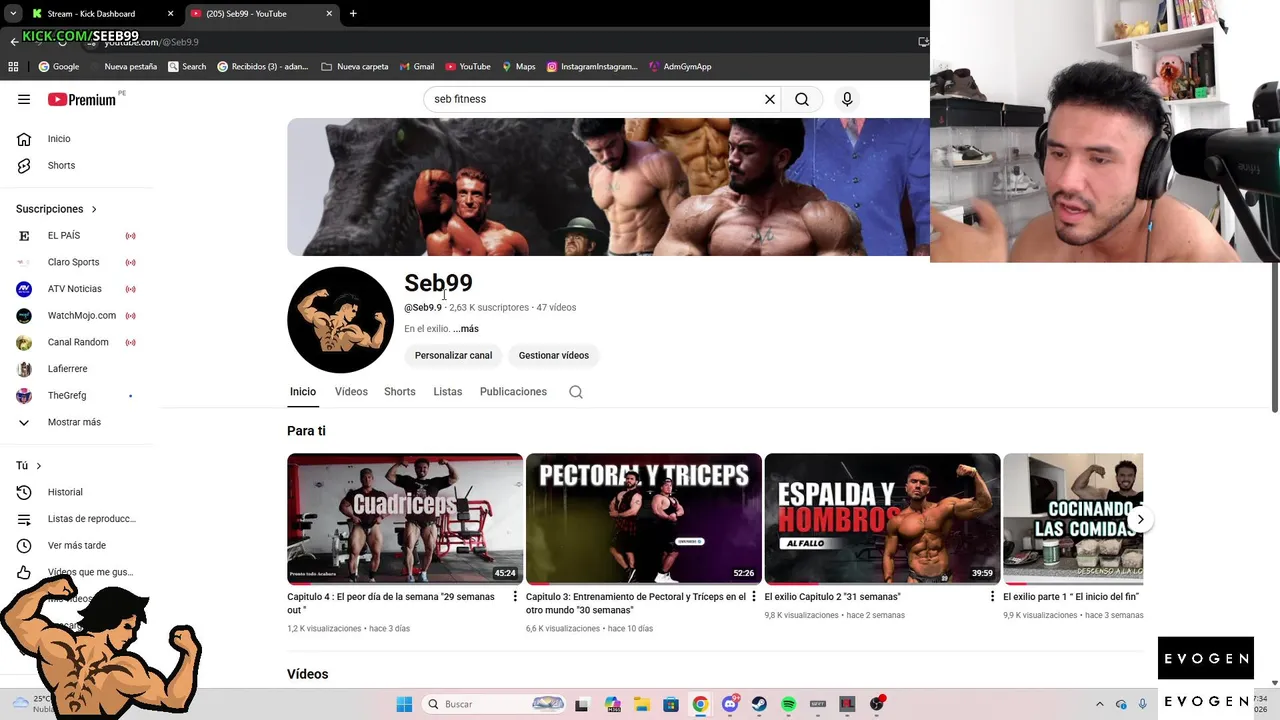Open Spotify from the taskbar
Screen dimensions: 1280x720
(789, 704)
